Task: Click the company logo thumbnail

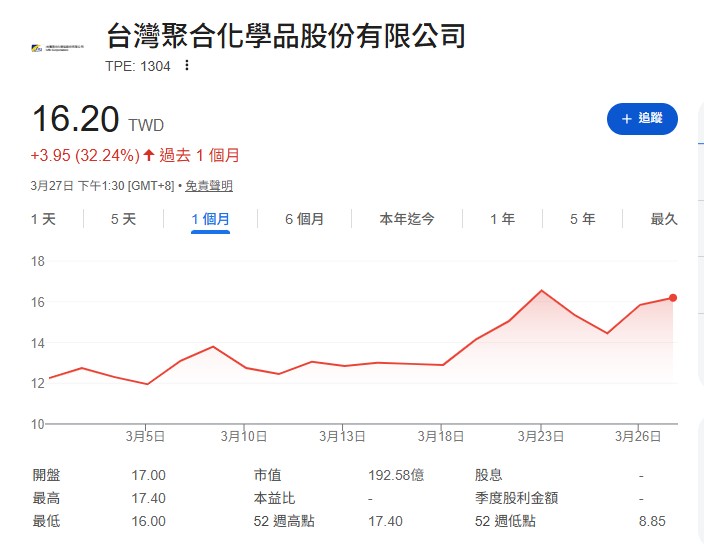Action: (x=57, y=48)
